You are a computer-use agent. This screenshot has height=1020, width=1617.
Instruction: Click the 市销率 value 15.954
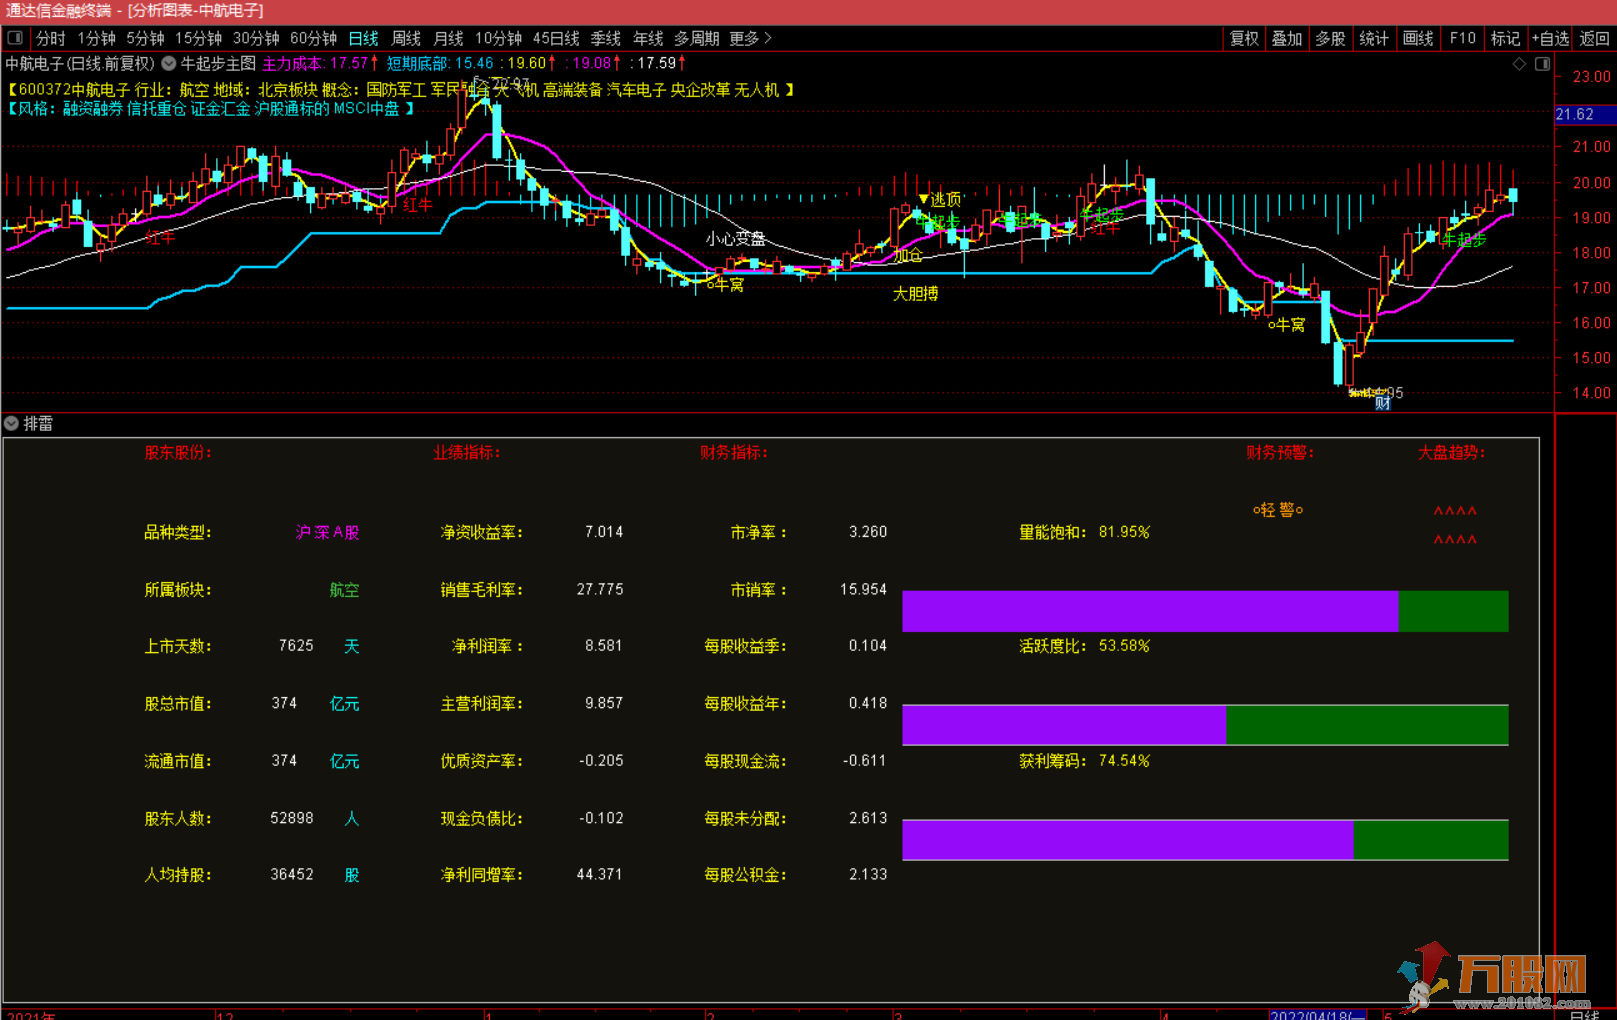[x=864, y=590]
